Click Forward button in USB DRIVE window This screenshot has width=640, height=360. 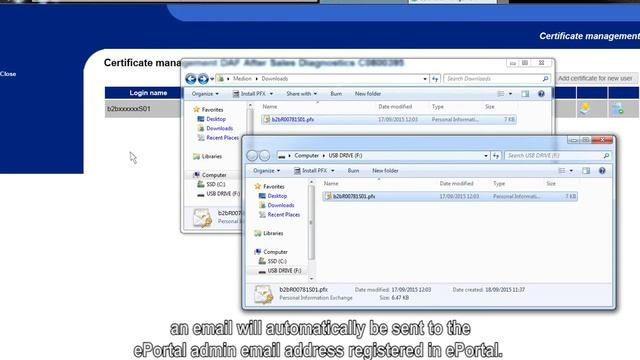tap(264, 156)
